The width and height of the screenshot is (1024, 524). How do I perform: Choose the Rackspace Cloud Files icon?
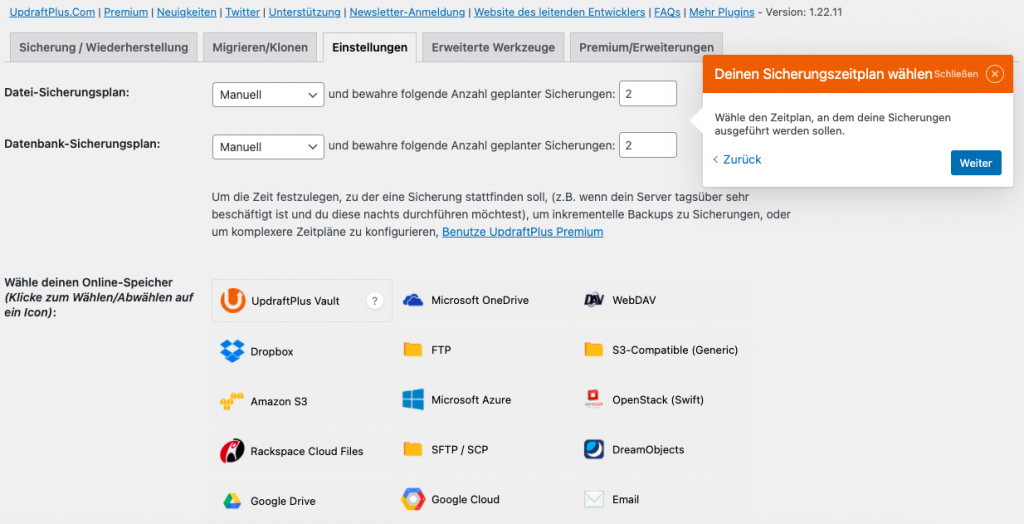[232, 451]
